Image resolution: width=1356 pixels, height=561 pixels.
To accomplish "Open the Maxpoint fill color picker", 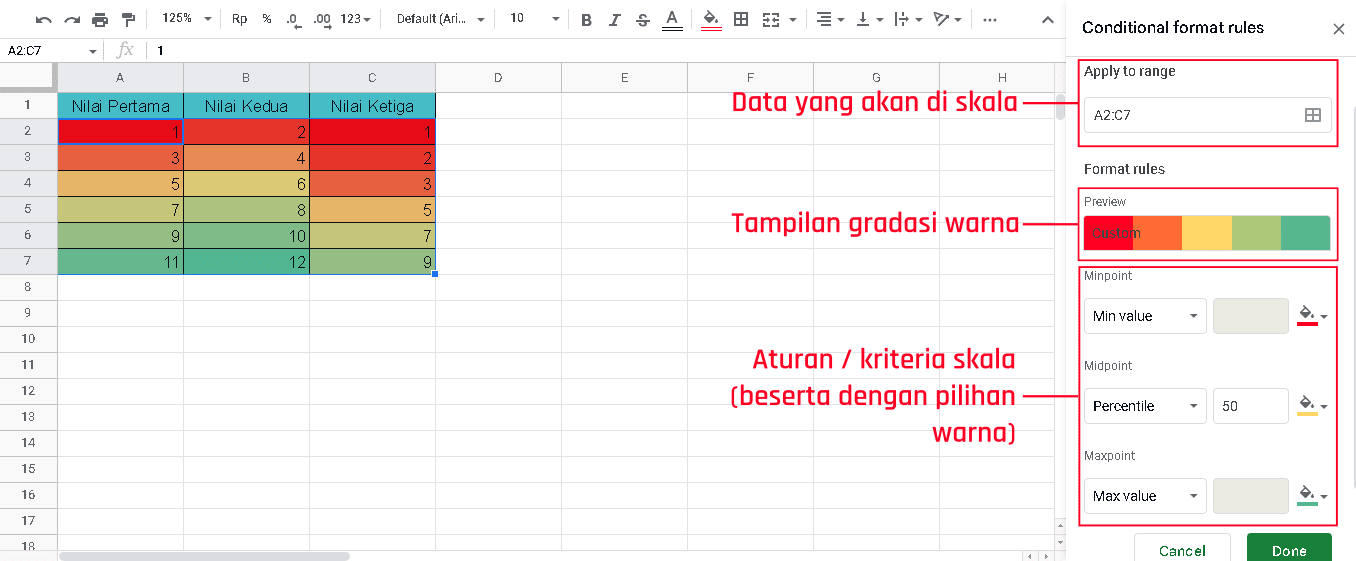I will click(1312, 496).
